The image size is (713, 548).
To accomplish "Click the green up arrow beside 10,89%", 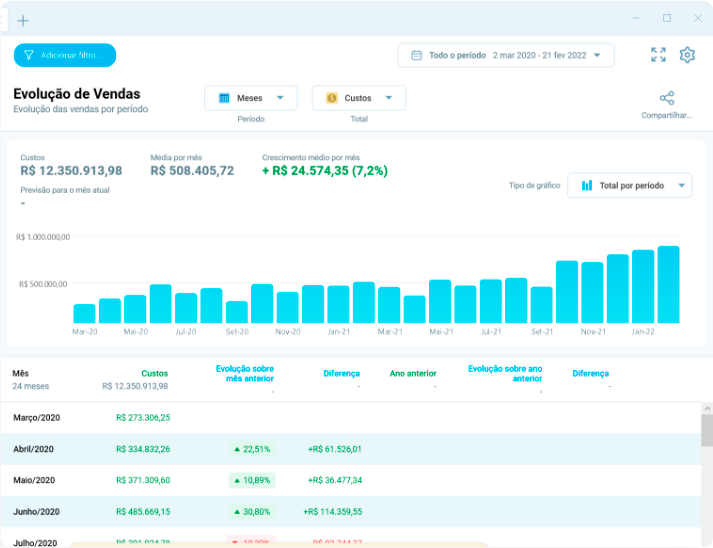I will [237, 480].
